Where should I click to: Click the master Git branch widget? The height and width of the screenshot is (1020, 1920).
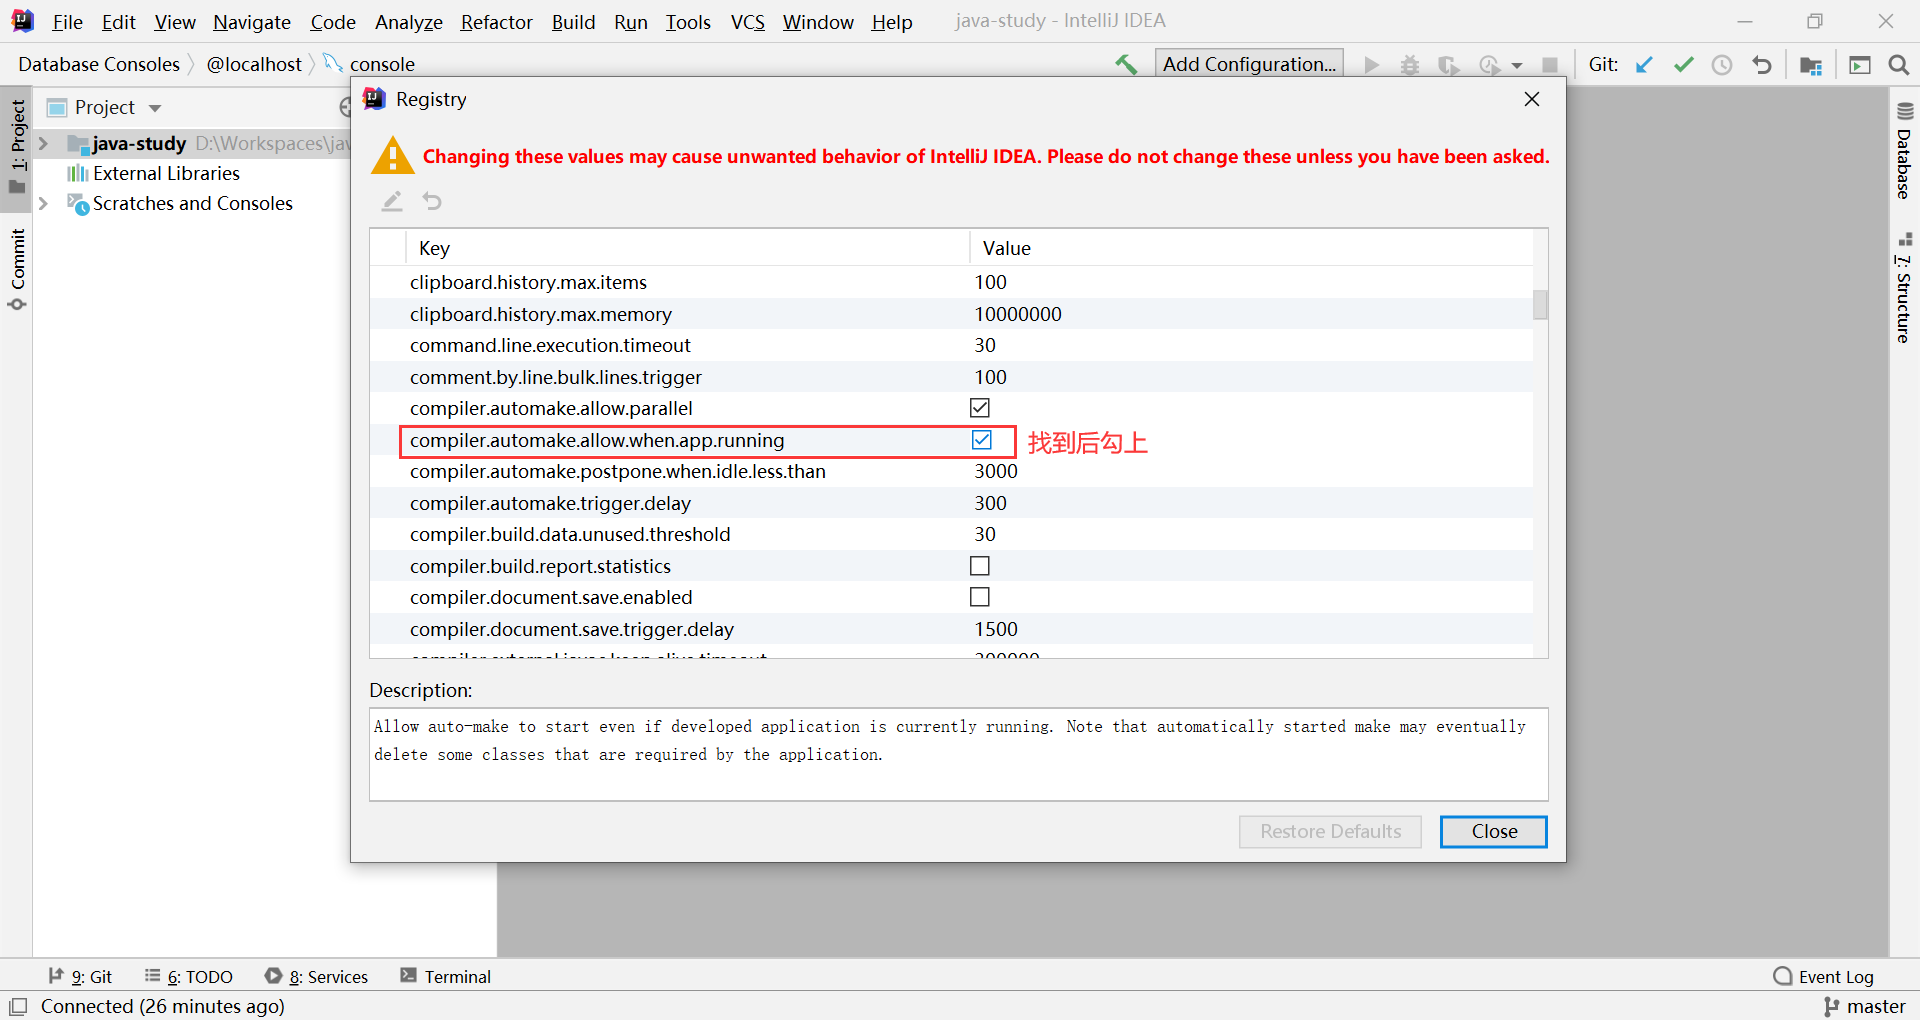pyautogui.click(x=1865, y=1006)
